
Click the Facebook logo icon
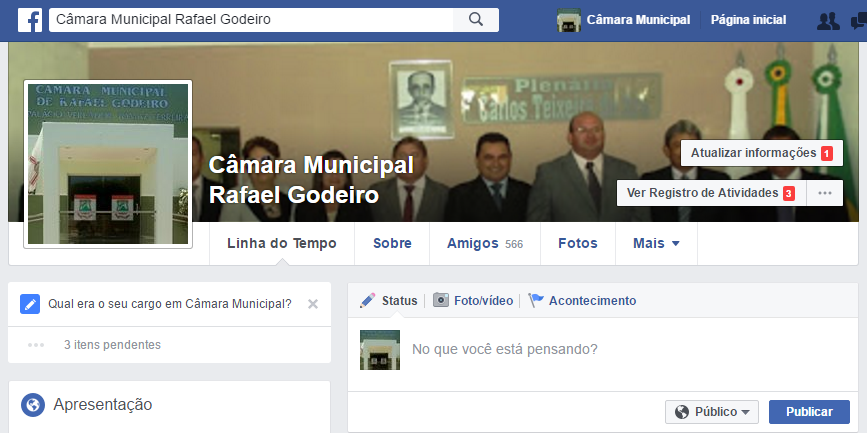(x=30, y=20)
